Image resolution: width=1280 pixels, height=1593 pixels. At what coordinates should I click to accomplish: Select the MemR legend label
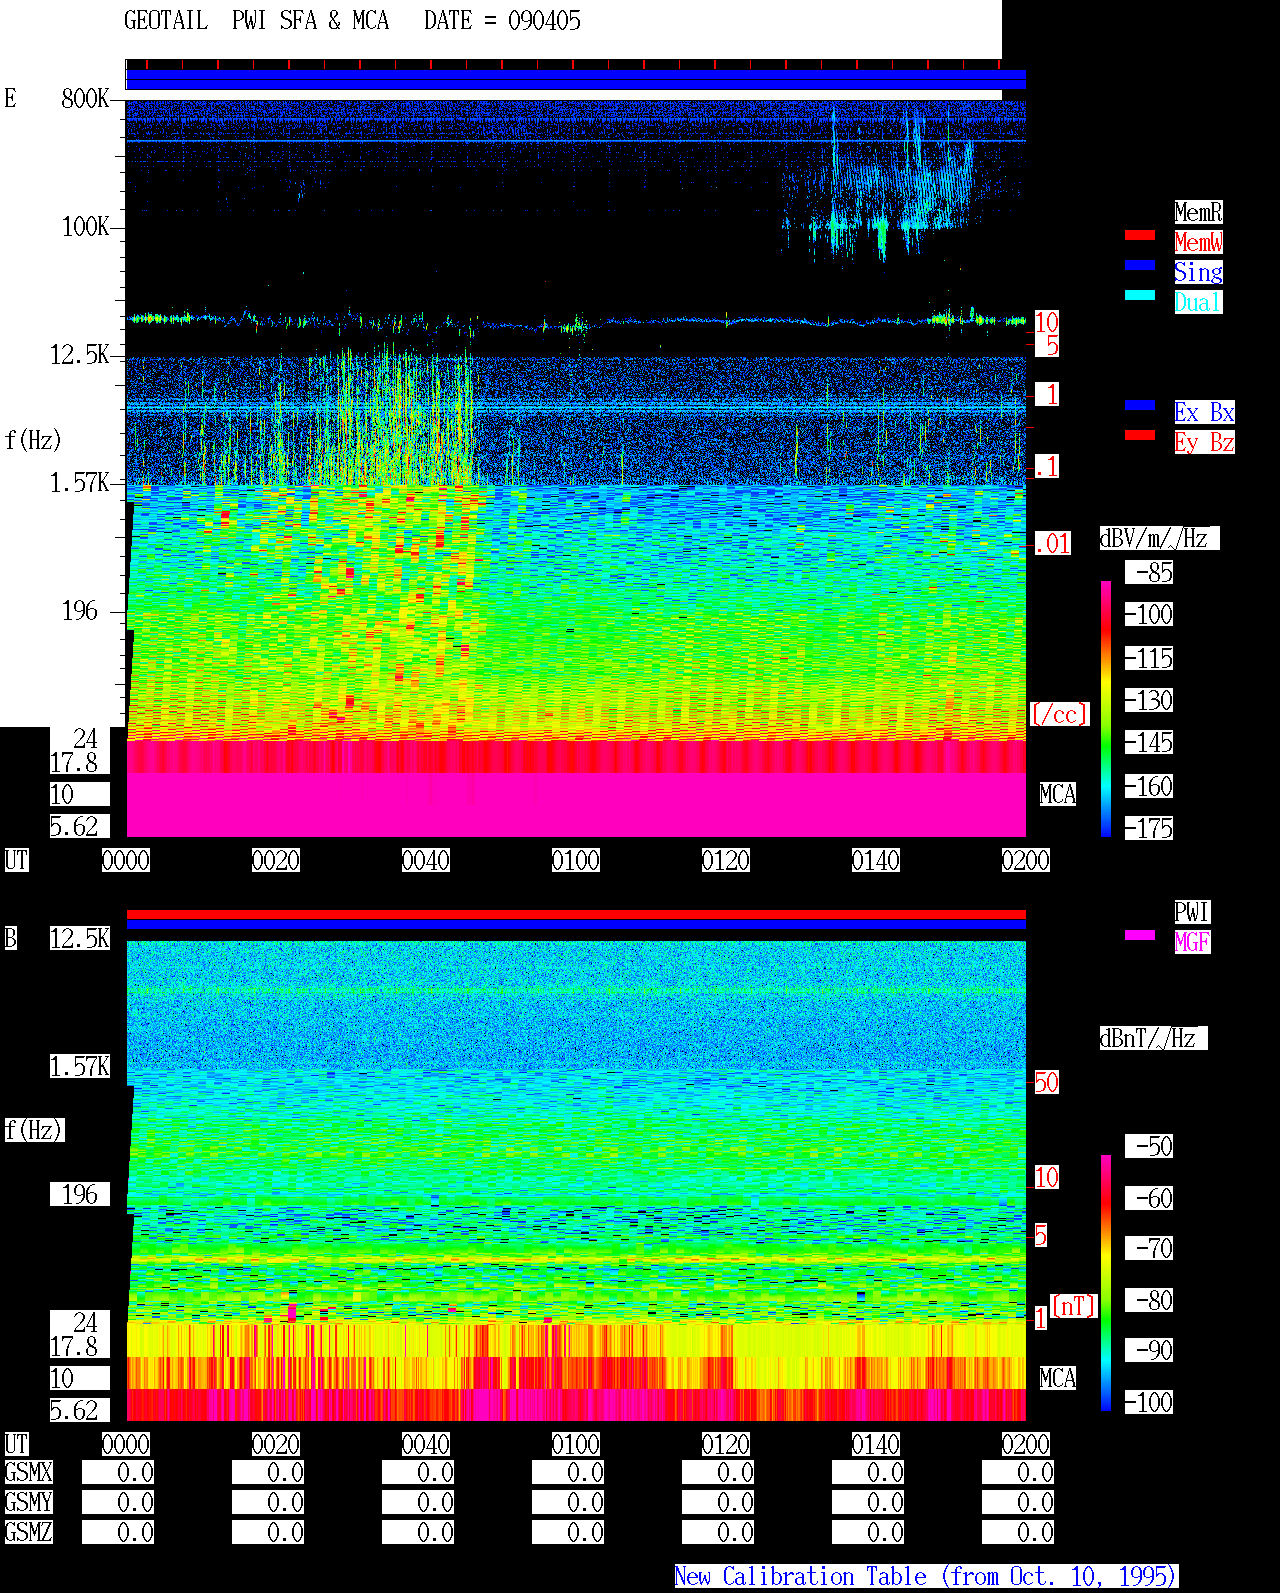coord(1198,212)
